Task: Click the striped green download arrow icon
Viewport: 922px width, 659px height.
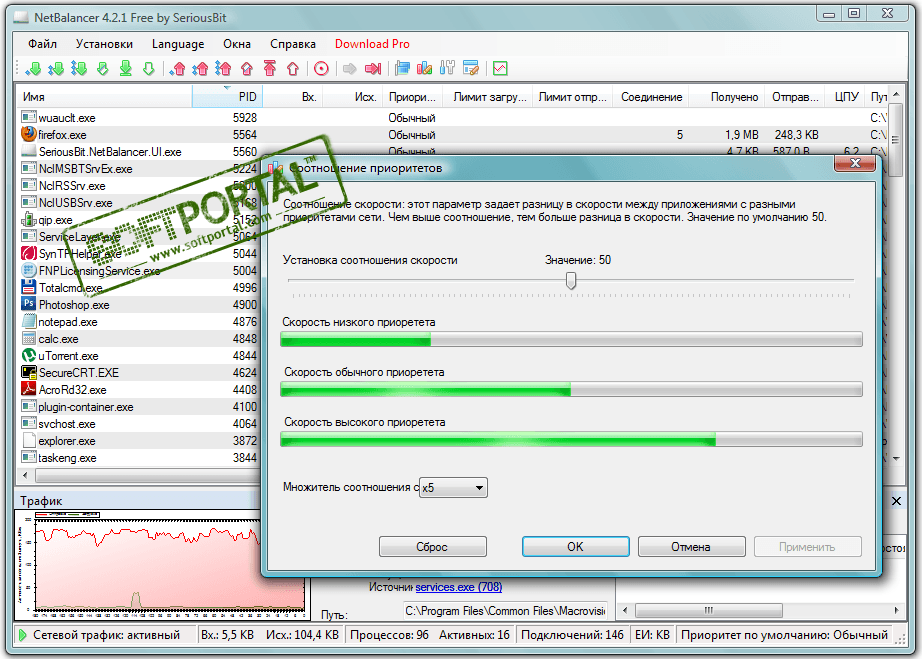Action: pos(102,68)
